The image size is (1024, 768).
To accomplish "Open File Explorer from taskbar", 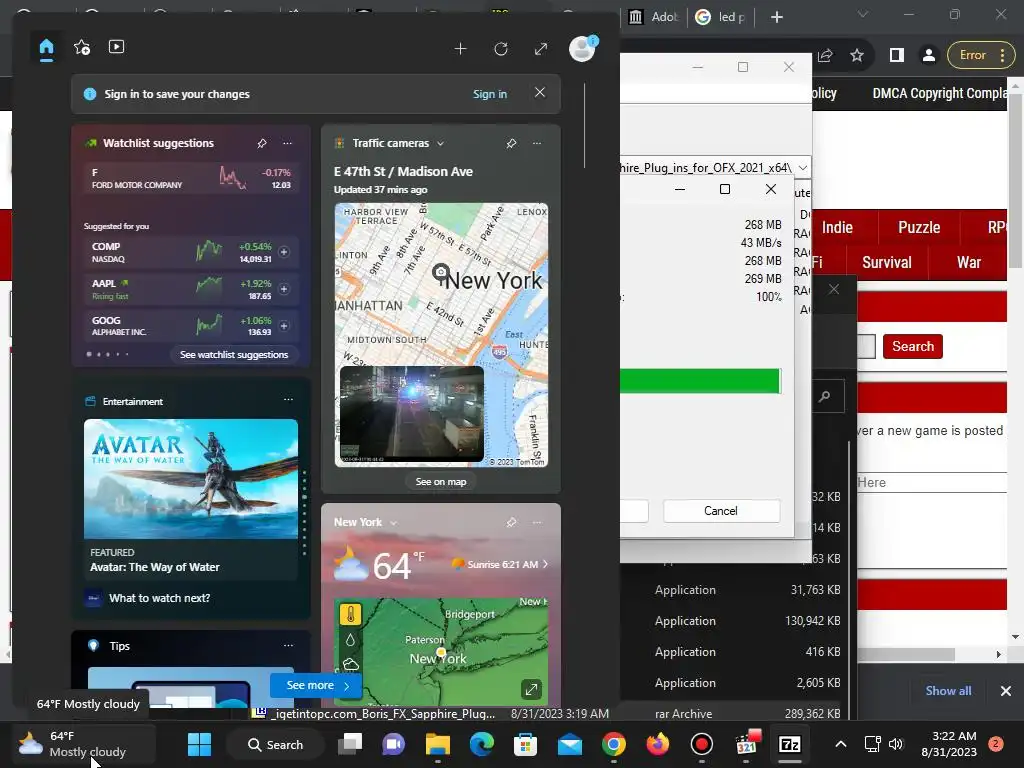I will coord(438,744).
